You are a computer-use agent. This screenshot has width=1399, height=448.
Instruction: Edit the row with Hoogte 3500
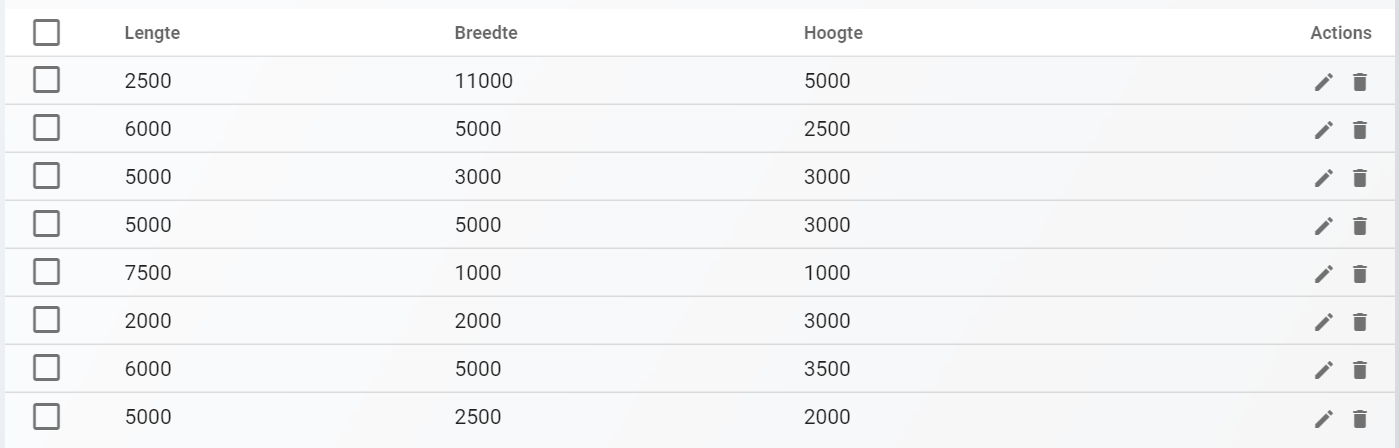(x=1324, y=370)
